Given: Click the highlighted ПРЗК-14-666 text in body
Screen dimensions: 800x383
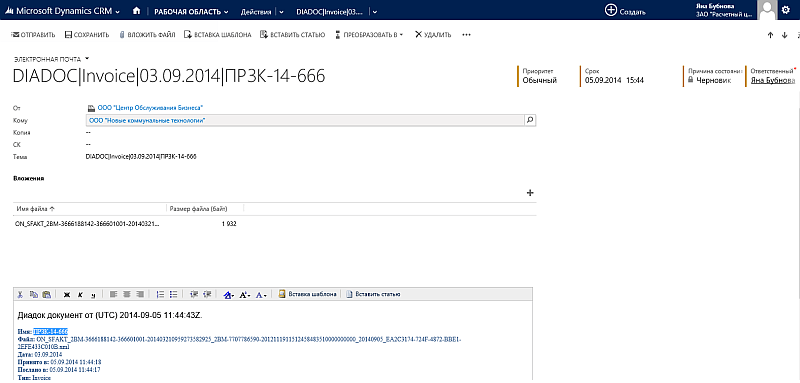Looking at the screenshot, I should (51, 331).
